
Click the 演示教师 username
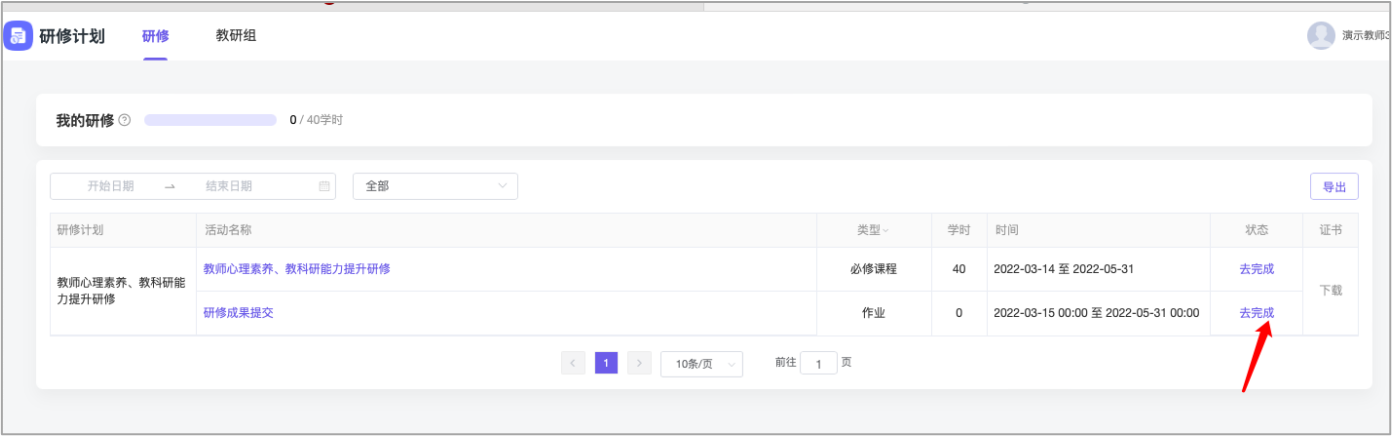tap(1366, 35)
